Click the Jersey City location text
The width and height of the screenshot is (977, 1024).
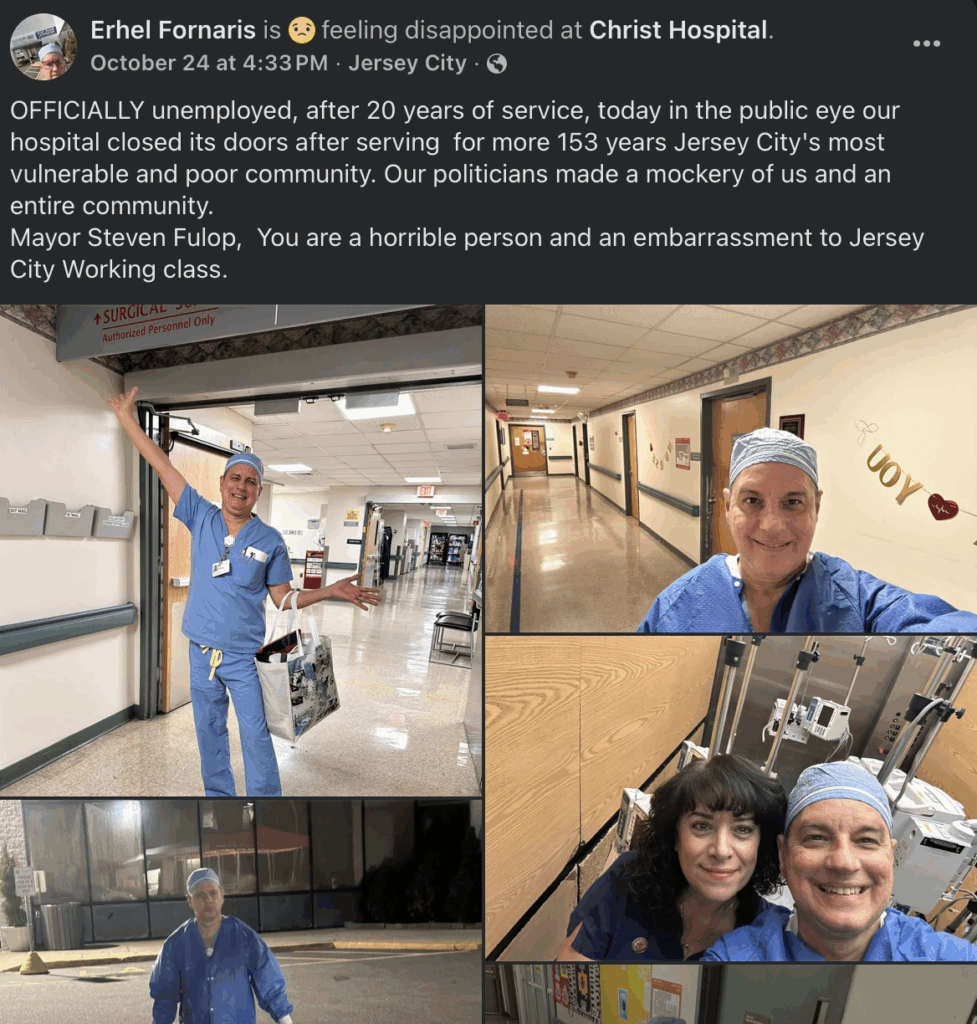click(407, 63)
